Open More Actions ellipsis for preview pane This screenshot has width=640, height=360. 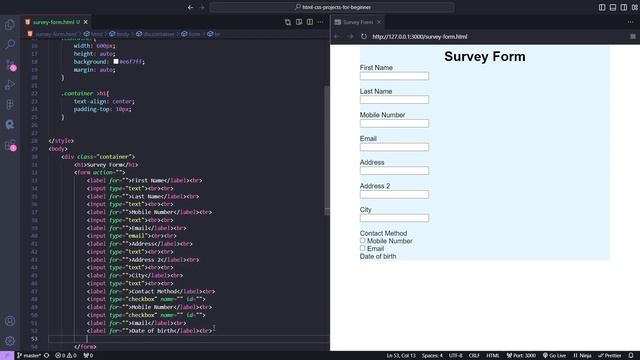pyautogui.click(x=631, y=22)
